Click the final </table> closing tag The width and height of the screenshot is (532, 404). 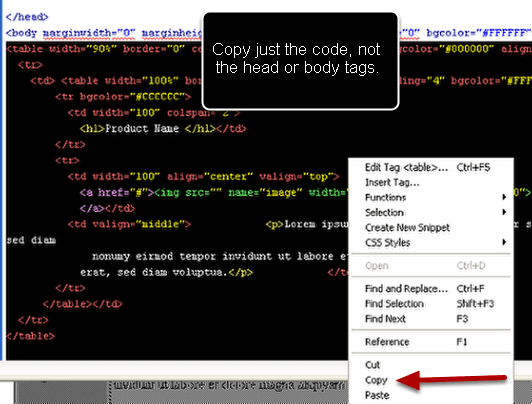pyautogui.click(x=31, y=336)
